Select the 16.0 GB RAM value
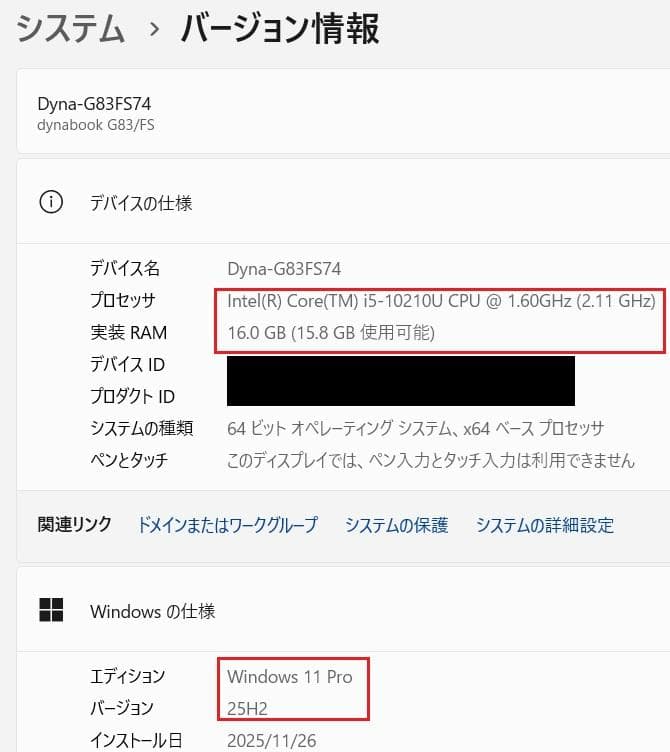 pos(331,332)
